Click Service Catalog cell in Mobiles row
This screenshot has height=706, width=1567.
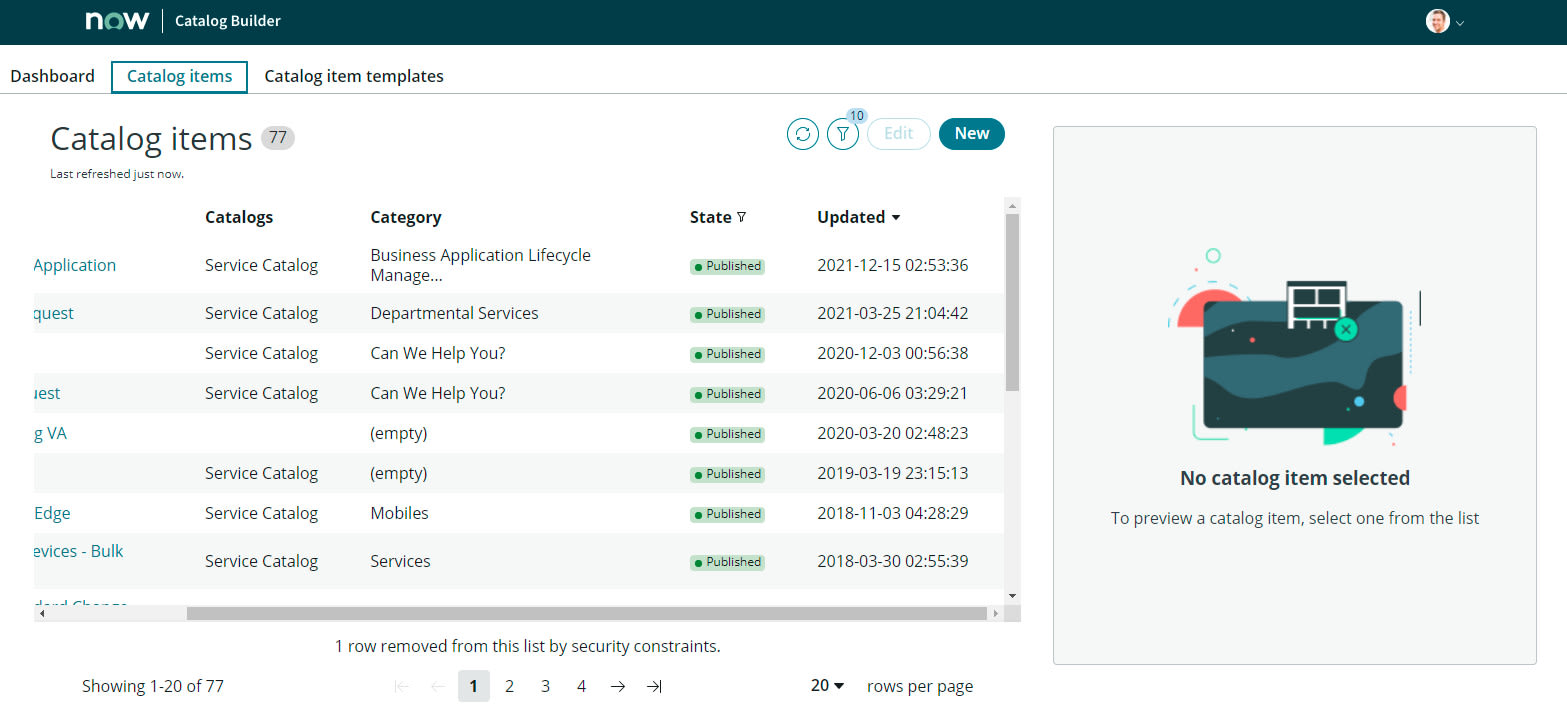(x=261, y=513)
